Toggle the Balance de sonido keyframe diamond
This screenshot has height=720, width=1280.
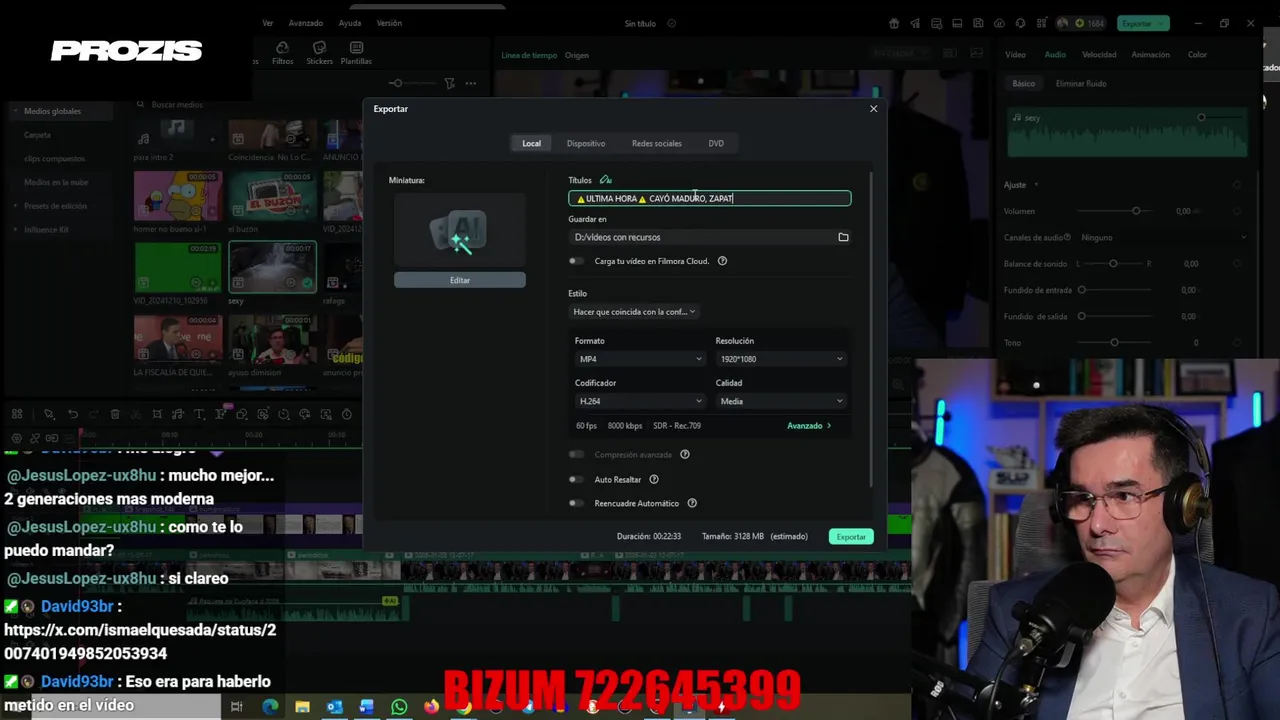(1237, 264)
